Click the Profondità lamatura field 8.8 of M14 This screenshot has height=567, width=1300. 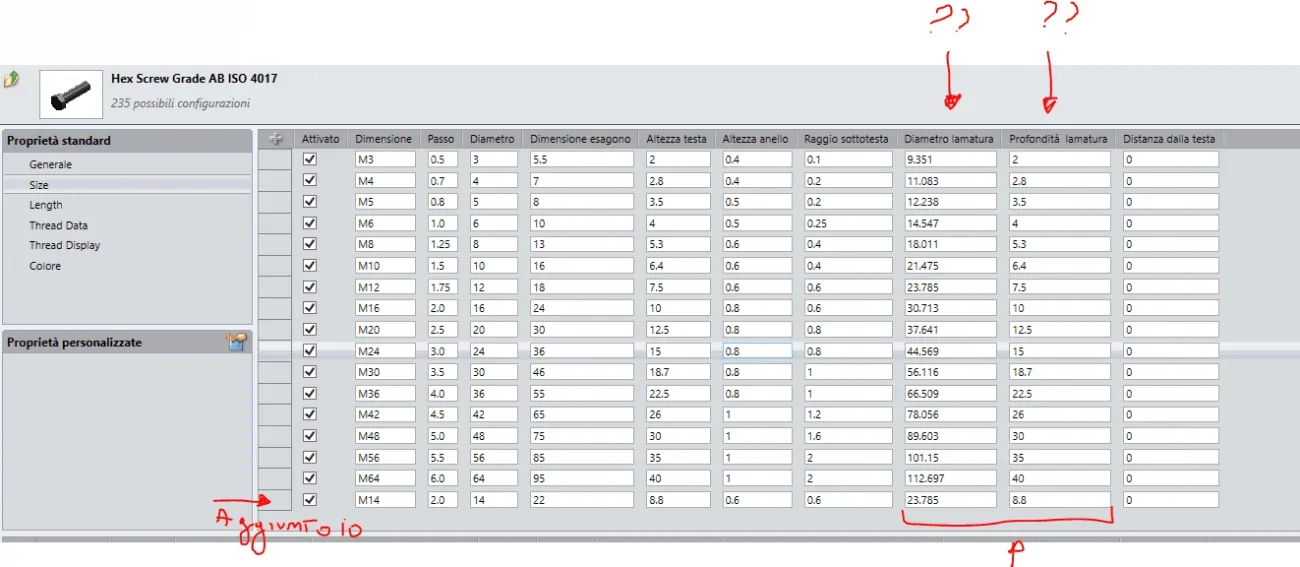(x=1060, y=500)
